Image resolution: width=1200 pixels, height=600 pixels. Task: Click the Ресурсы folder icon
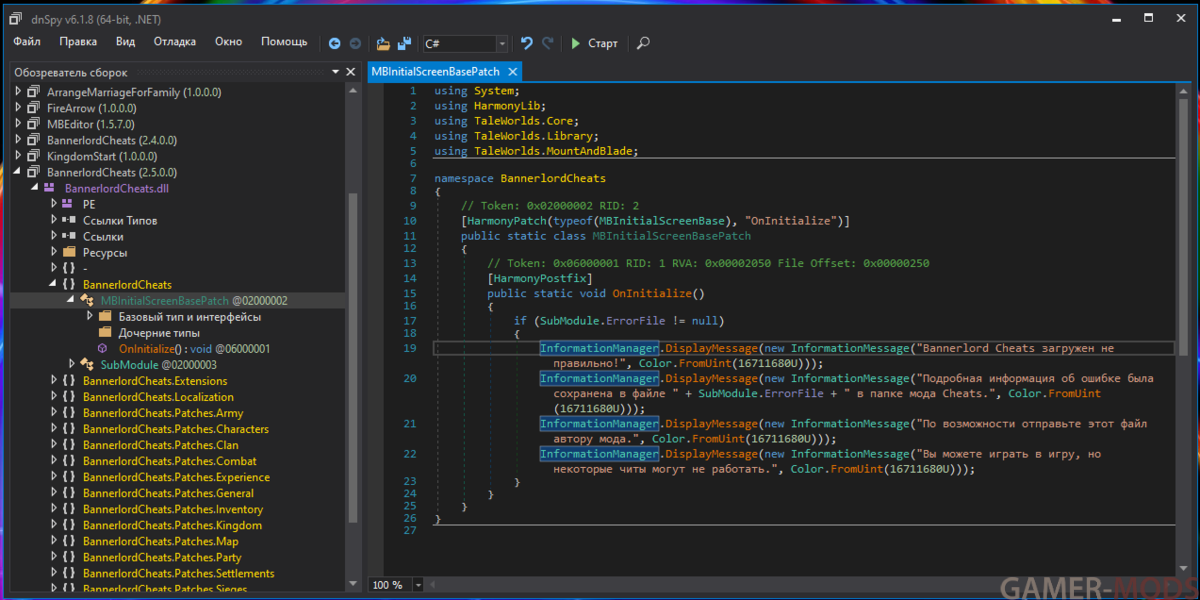(69, 252)
